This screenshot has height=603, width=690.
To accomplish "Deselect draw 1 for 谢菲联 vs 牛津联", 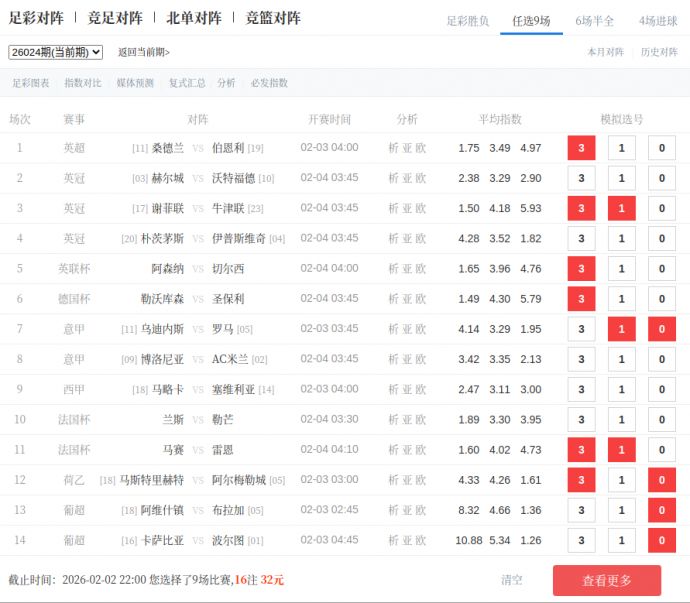I will pos(621,209).
